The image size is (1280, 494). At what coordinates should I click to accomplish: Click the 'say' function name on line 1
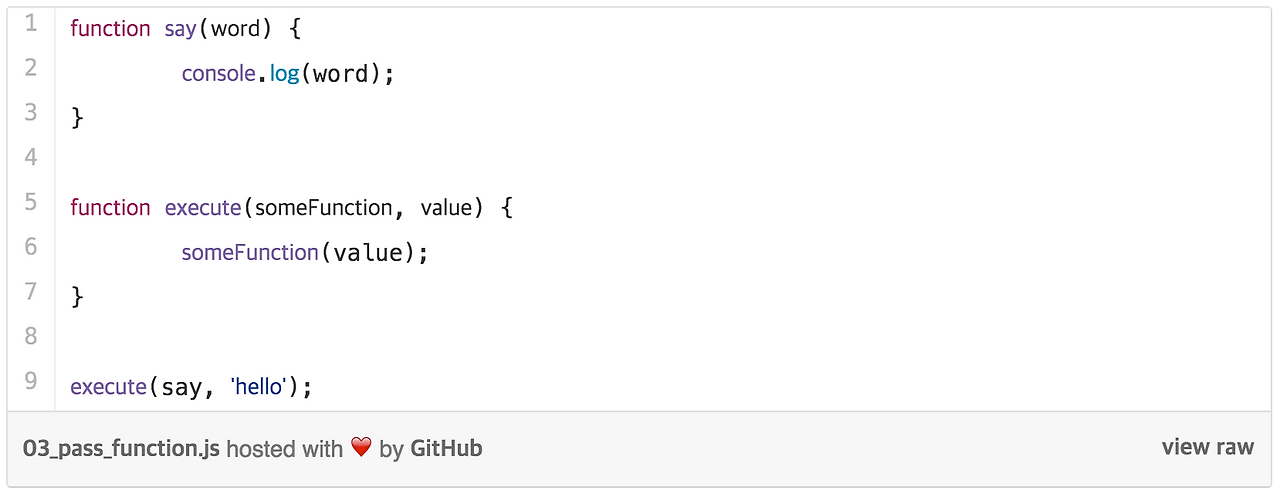click(x=180, y=30)
